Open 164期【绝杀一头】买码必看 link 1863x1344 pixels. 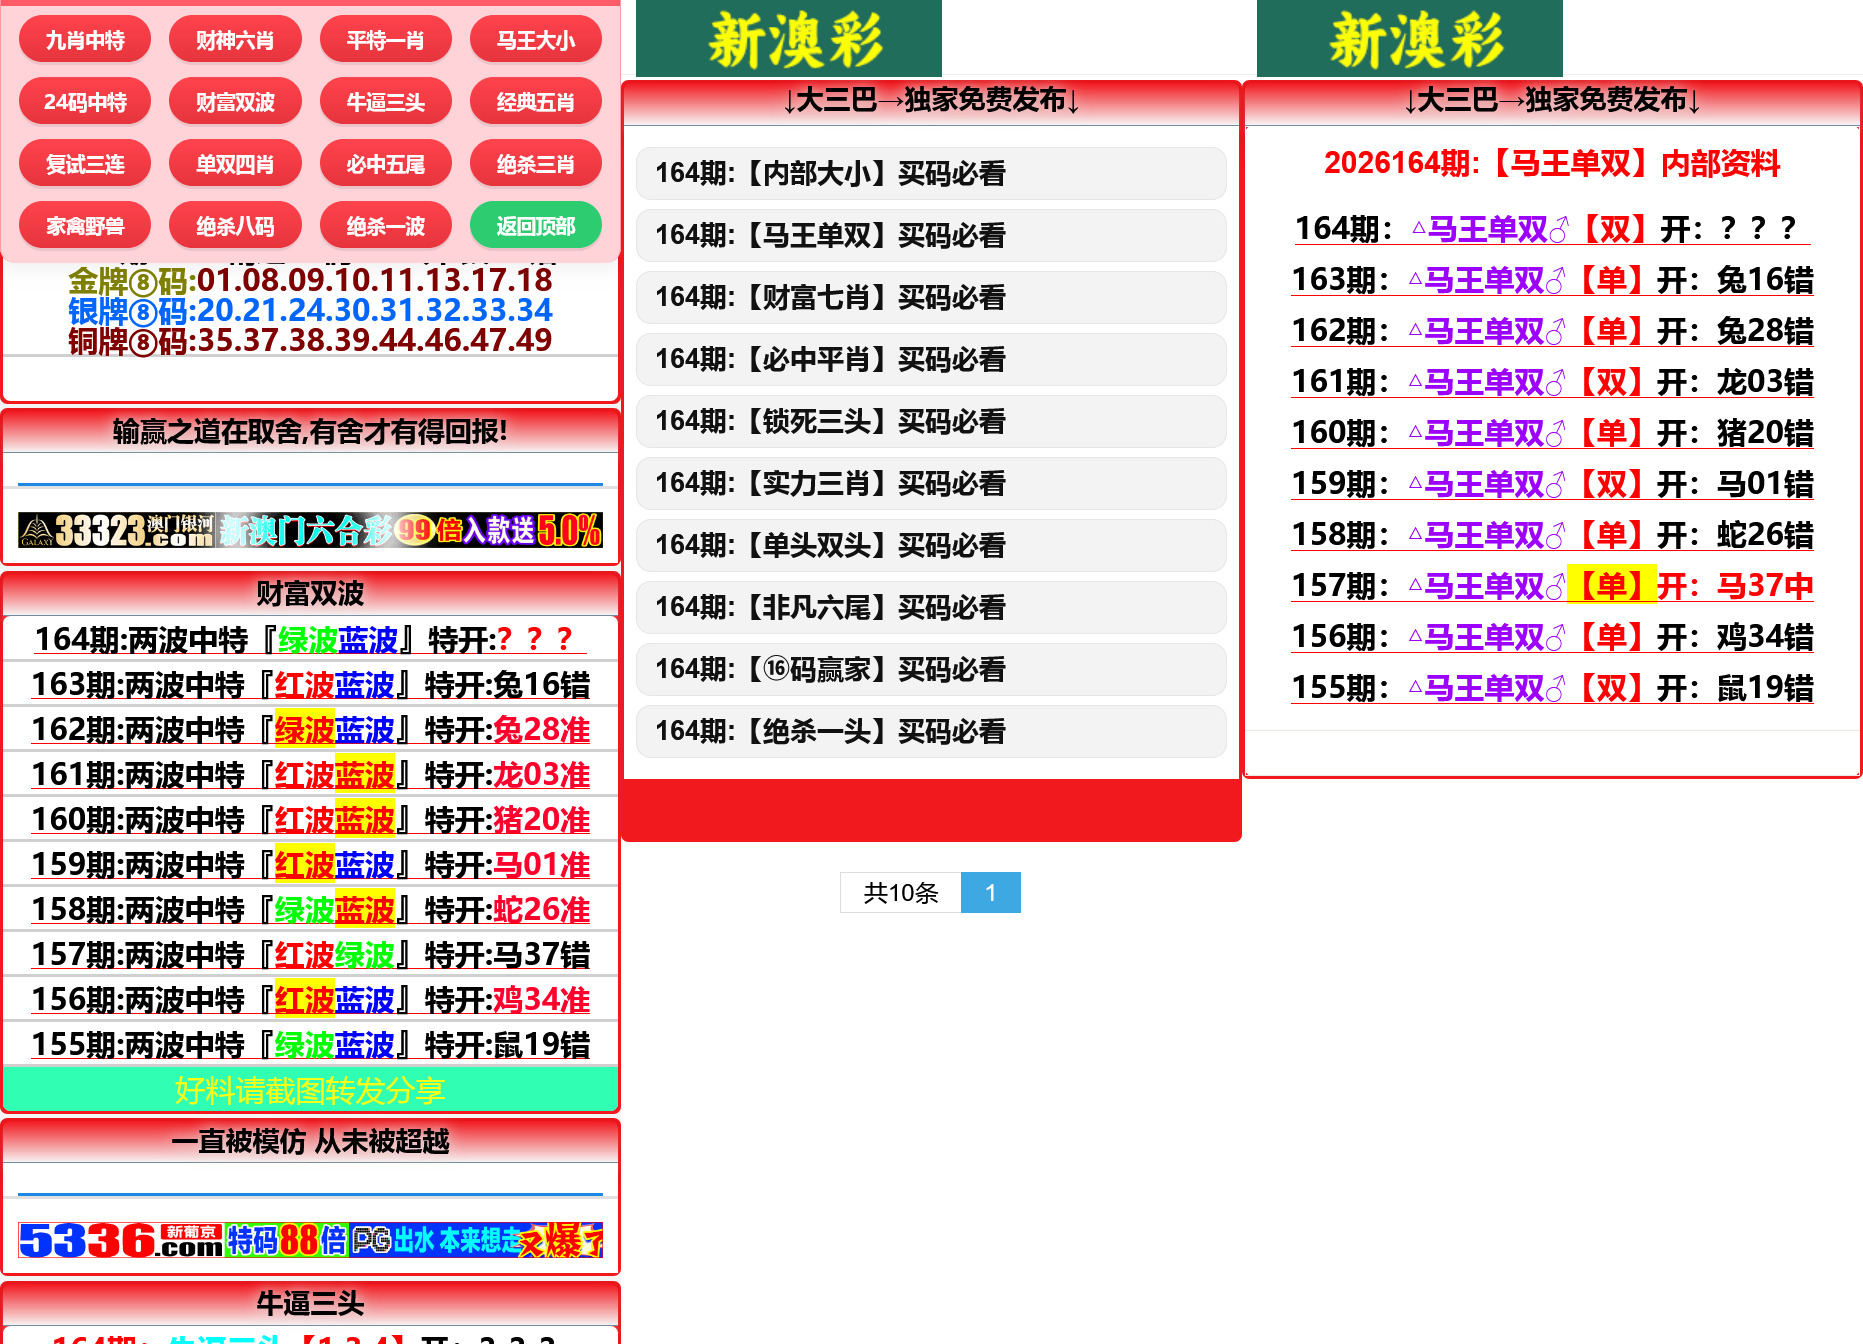pos(931,731)
